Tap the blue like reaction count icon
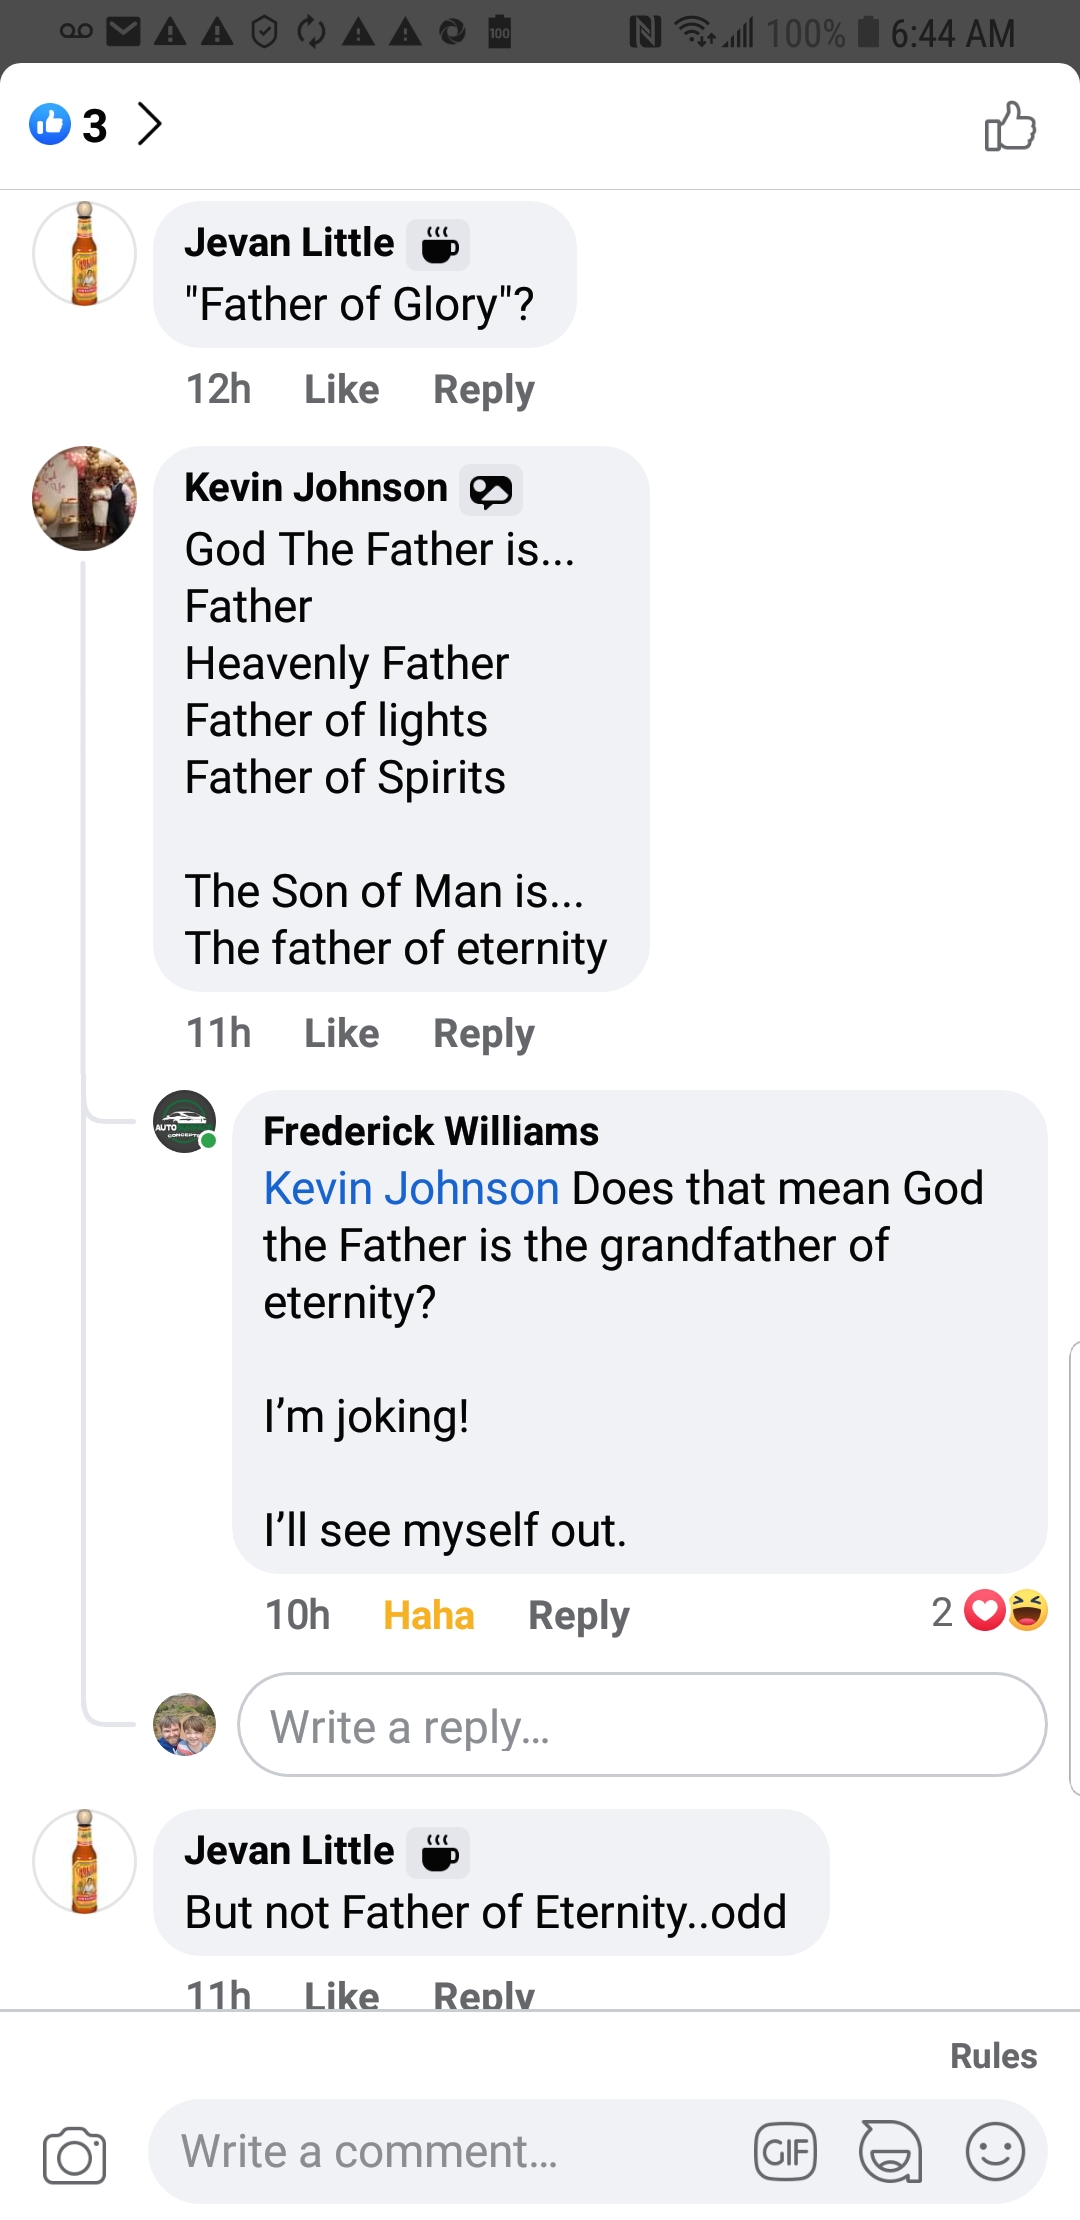The height and width of the screenshot is (2220, 1080). coord(50,125)
